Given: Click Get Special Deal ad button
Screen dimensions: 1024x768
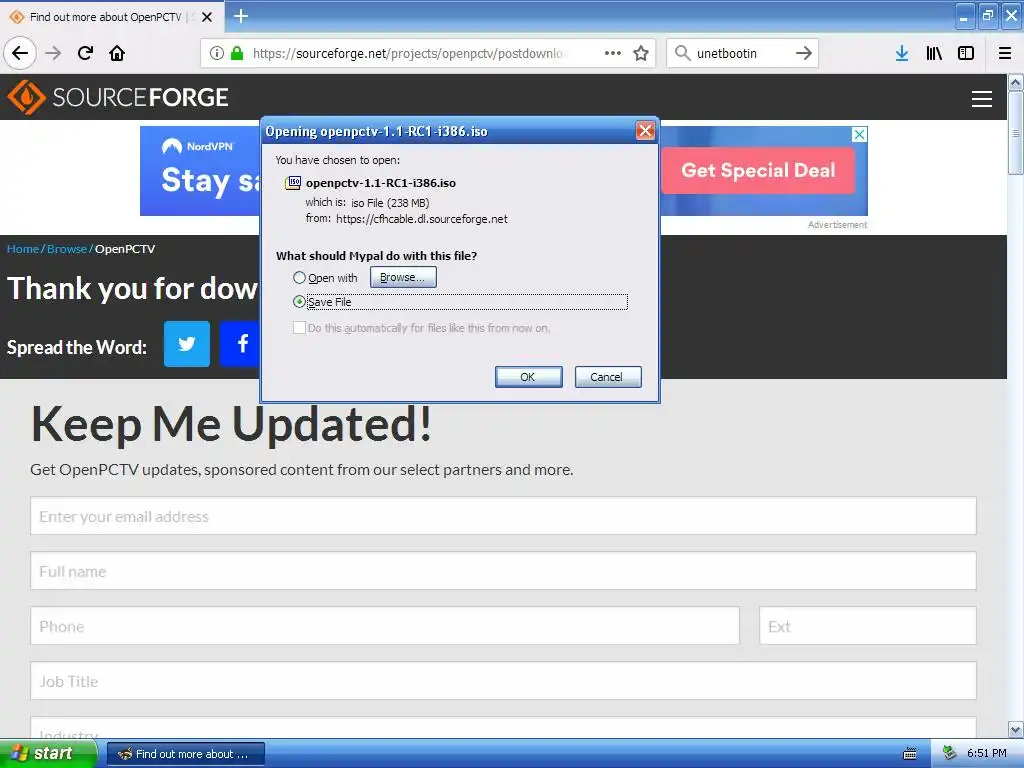Looking at the screenshot, I should pyautogui.click(x=758, y=170).
